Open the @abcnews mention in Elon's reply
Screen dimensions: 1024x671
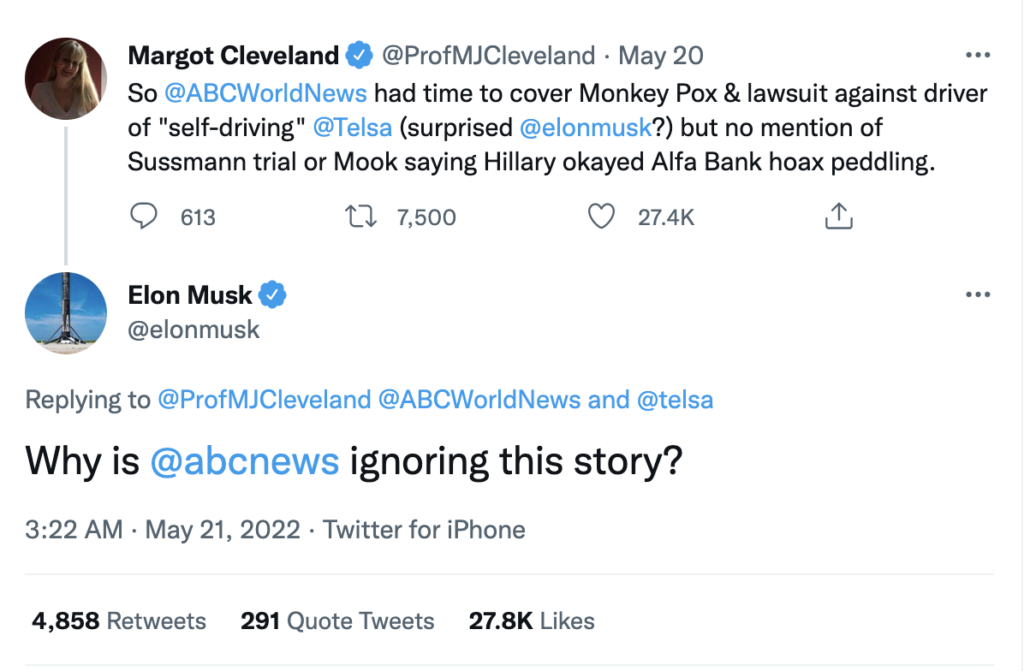pyautogui.click(x=244, y=461)
